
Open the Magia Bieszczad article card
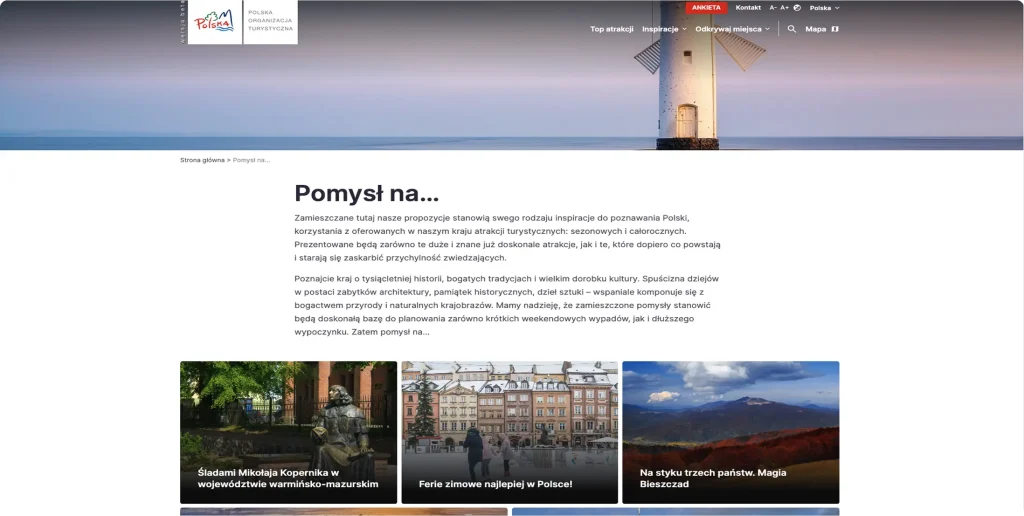730,432
